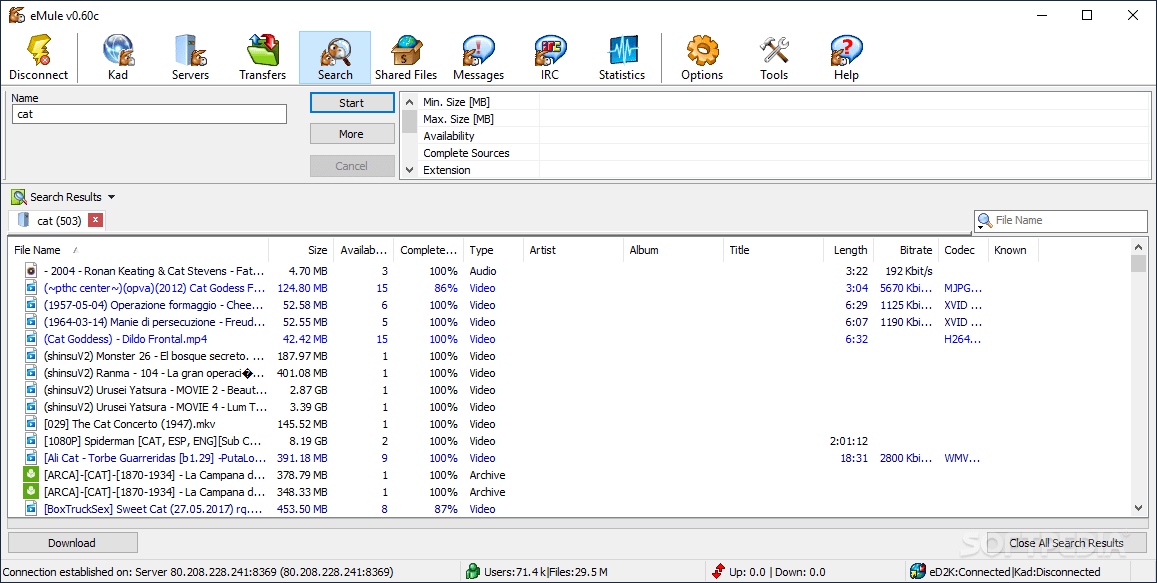This screenshot has height=583, width=1157.
Task: Select "(1957-05-04) Operazione formaggio" result row
Action: [569, 305]
